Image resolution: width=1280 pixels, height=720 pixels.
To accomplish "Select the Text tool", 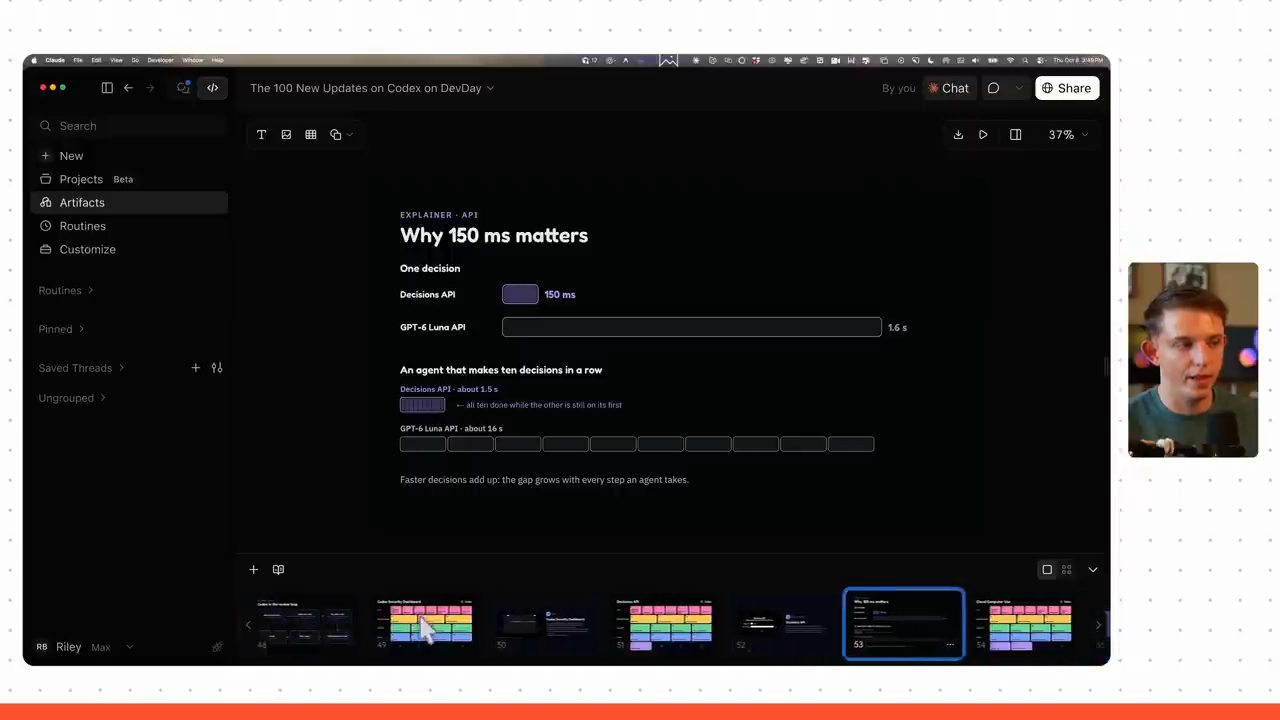I will 261,135.
